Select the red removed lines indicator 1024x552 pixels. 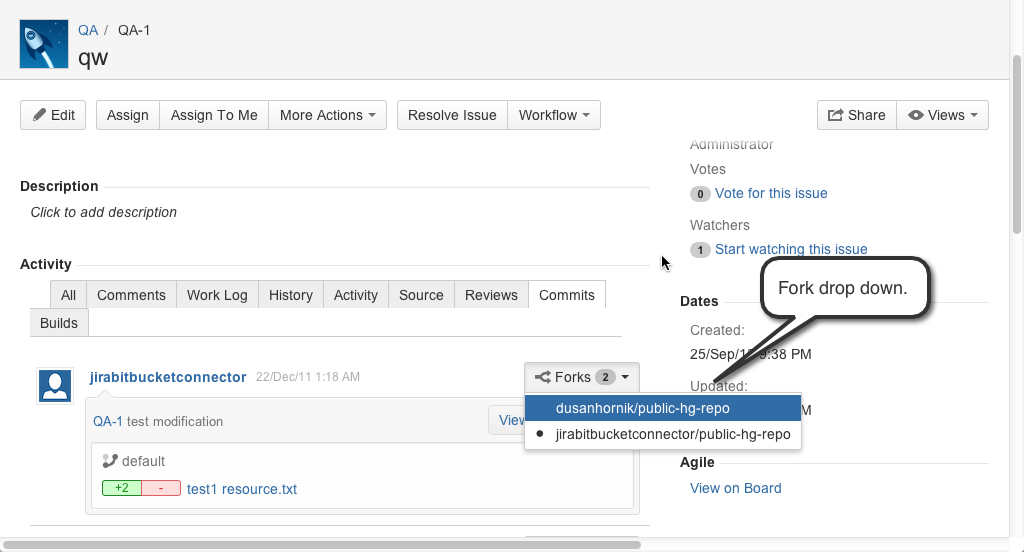161,488
